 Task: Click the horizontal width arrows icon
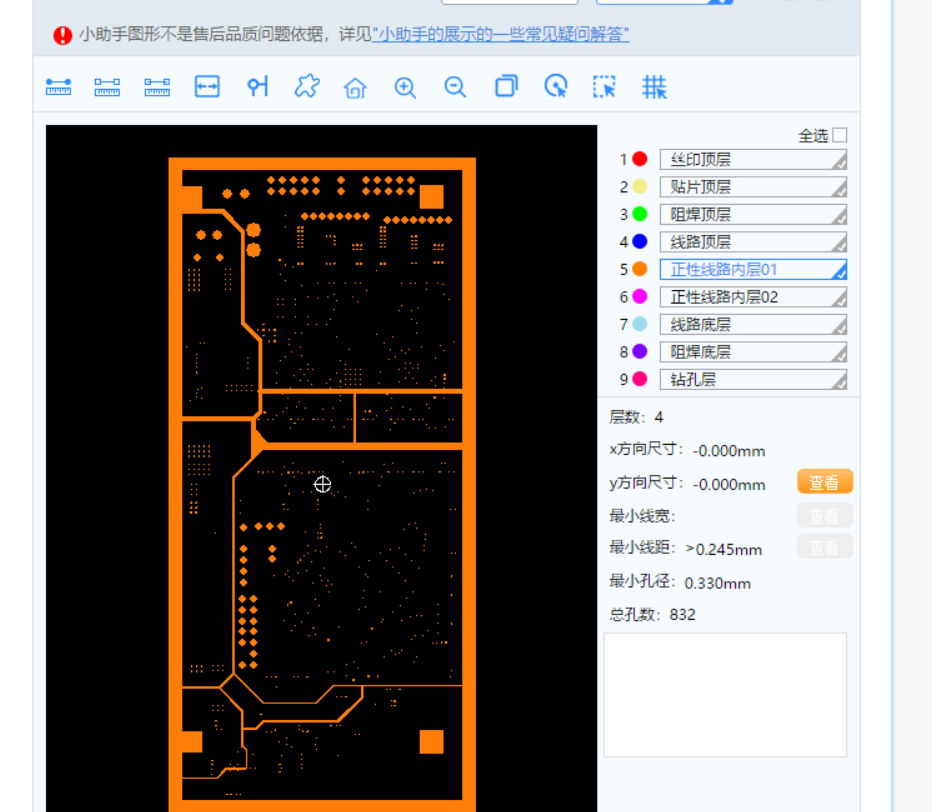[207, 87]
